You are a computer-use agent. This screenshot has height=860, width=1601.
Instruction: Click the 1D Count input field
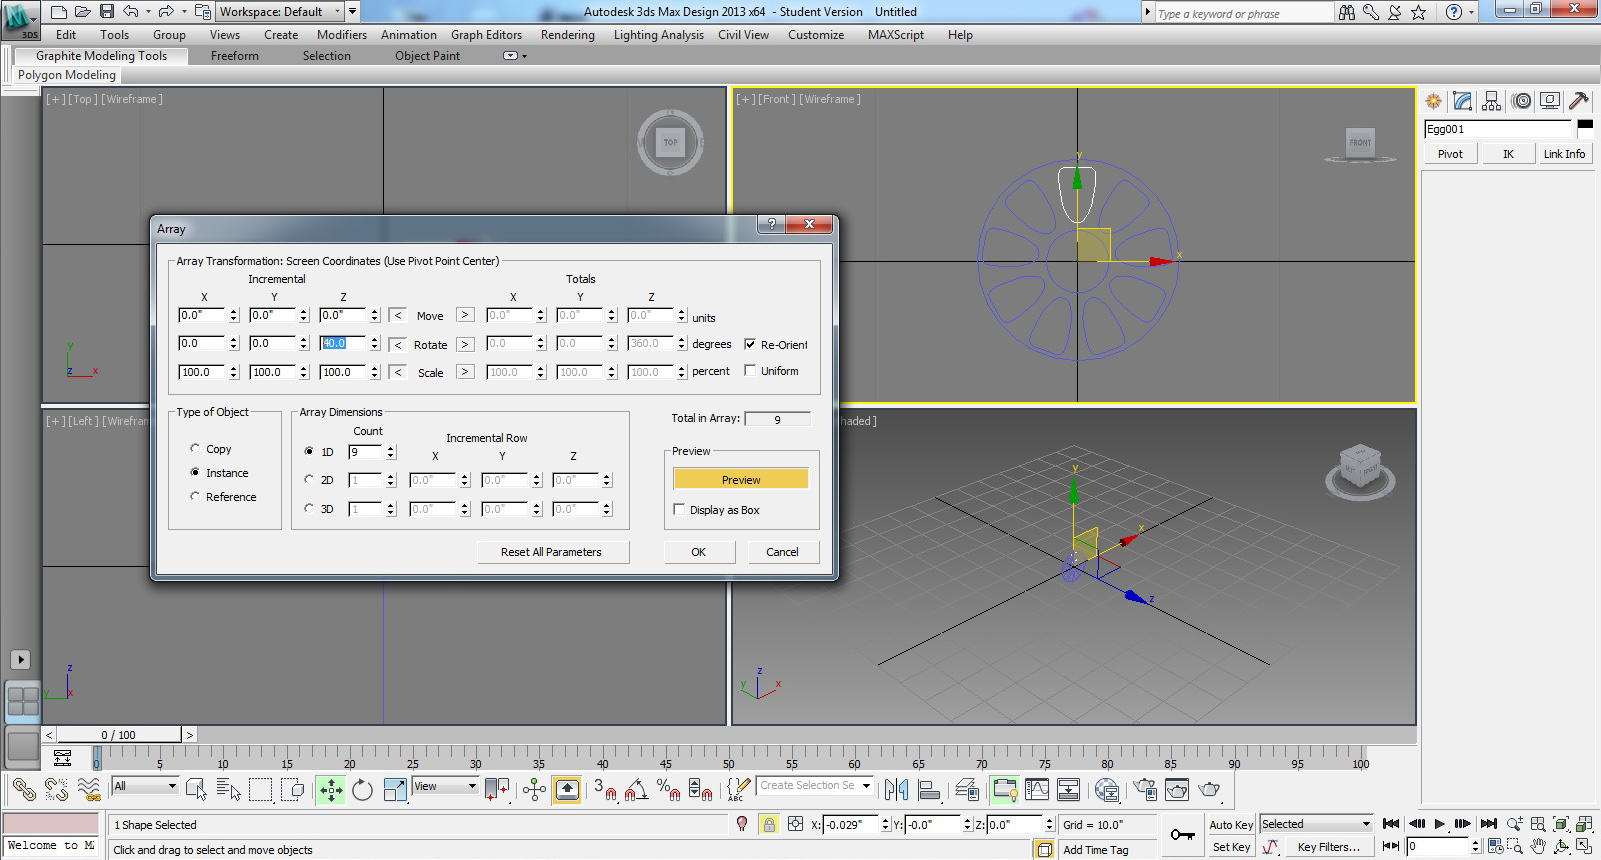(365, 452)
